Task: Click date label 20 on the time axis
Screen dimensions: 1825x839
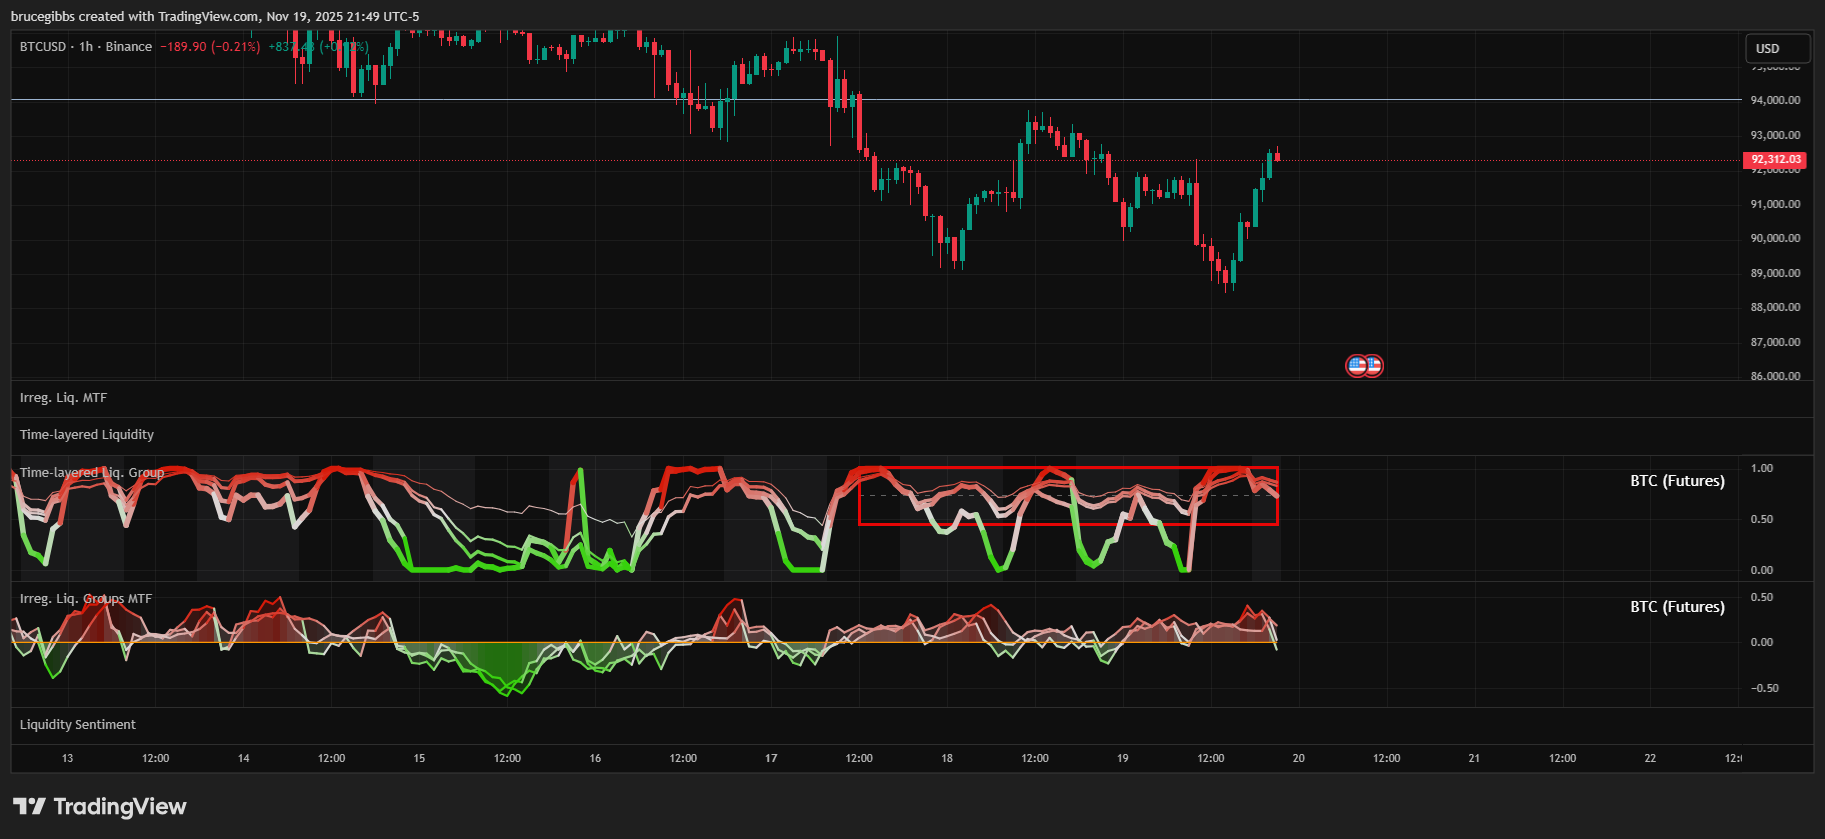Action: 1298,758
